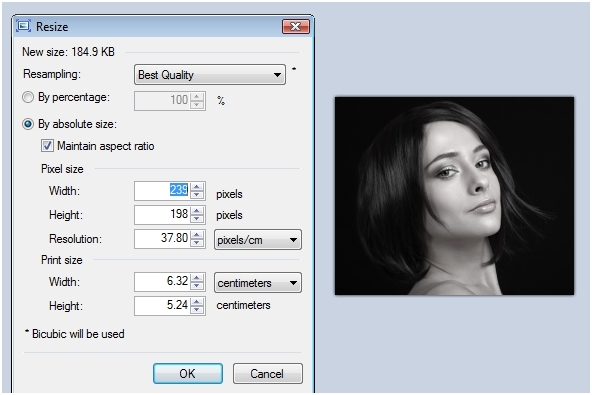Click the Print size Width field
Image resolution: width=592 pixels, height=395 pixels.
point(162,282)
